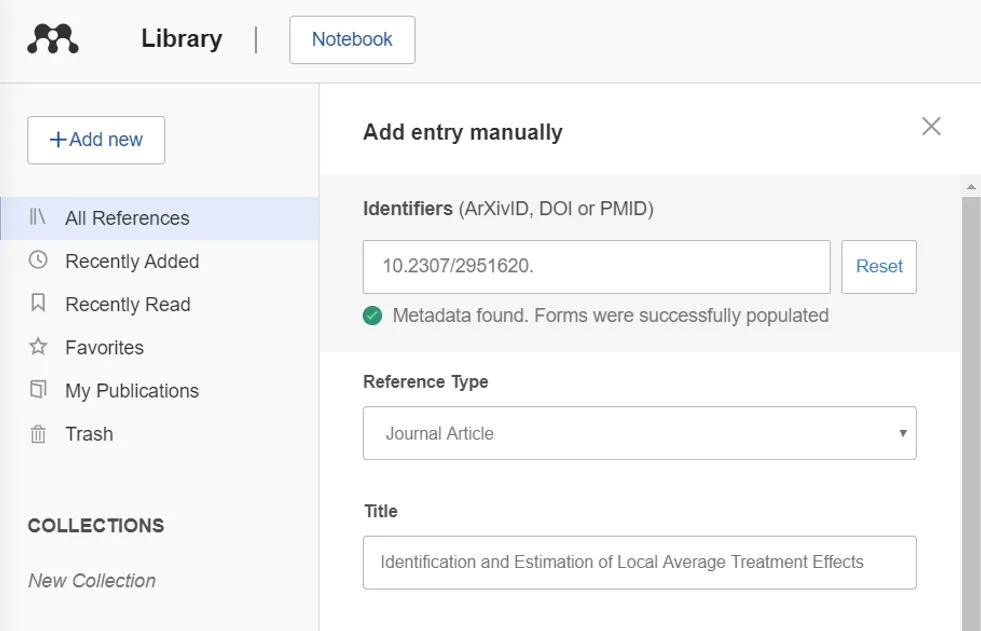Create a New Collection
981x631 pixels.
point(92,580)
